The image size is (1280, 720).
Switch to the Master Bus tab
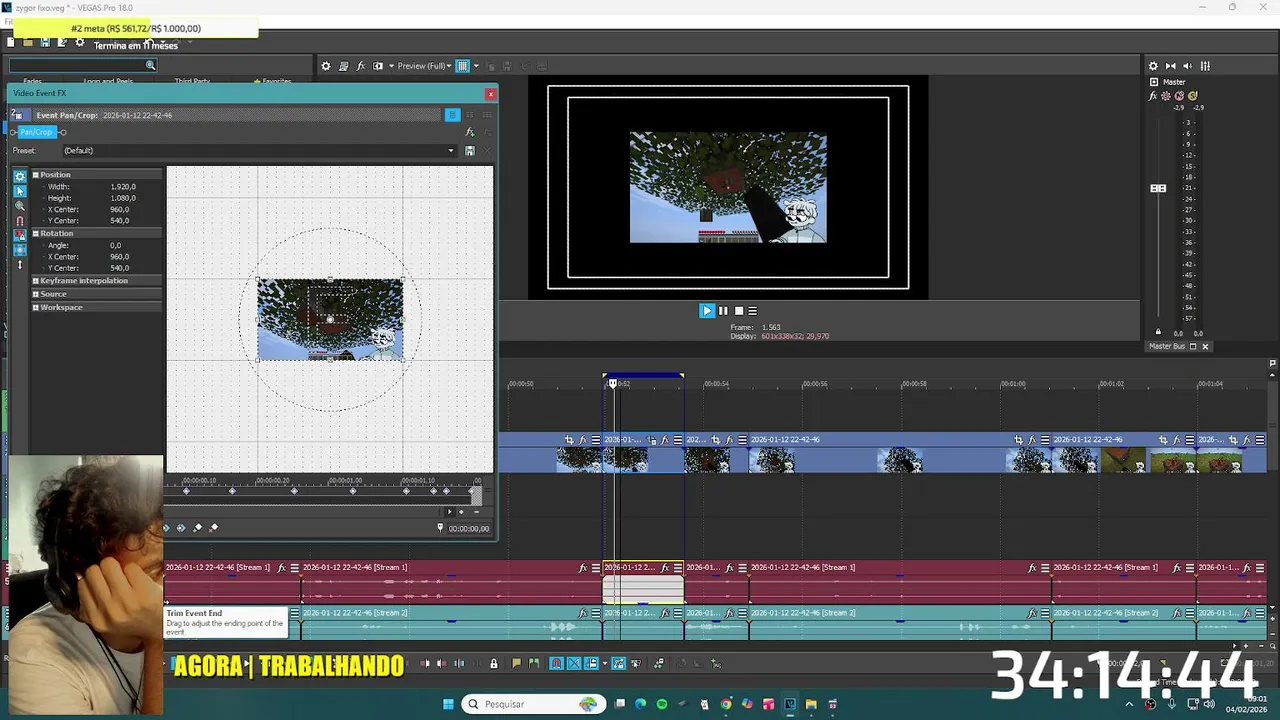click(1166, 346)
